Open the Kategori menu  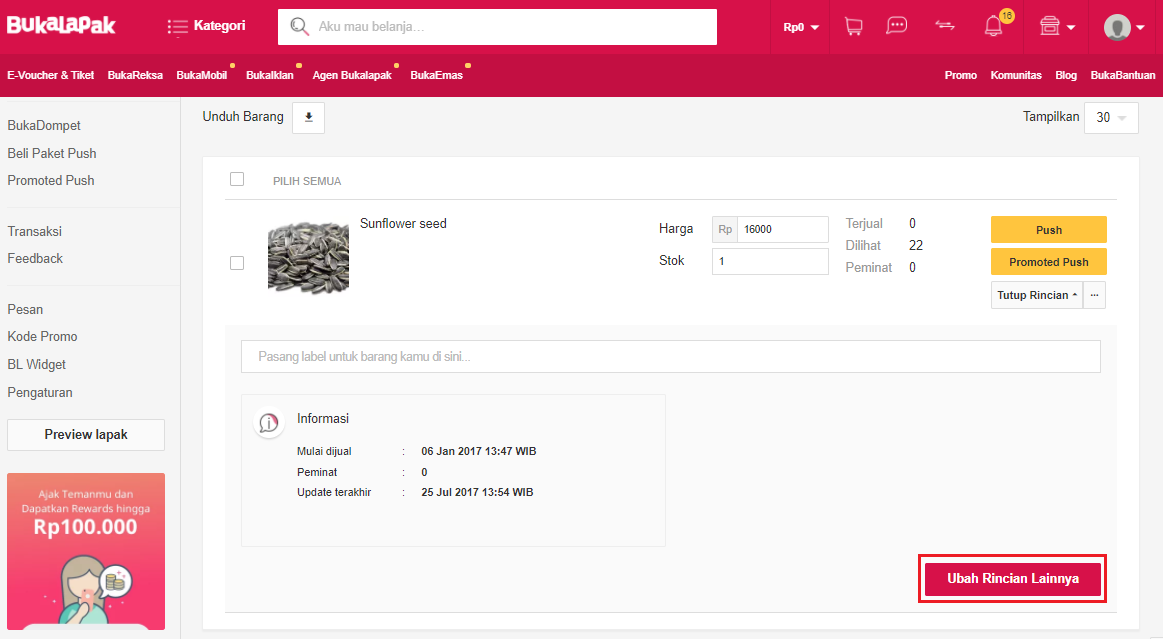coord(206,26)
